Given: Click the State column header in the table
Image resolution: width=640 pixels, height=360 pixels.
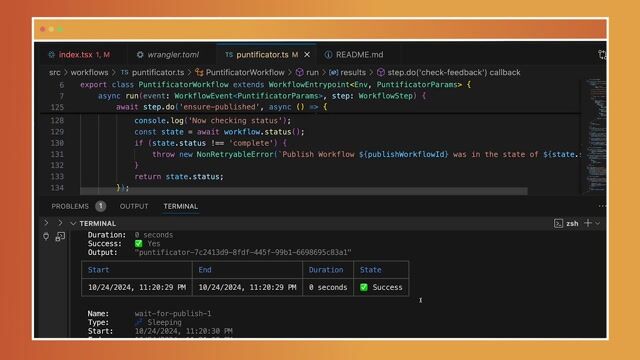Looking at the screenshot, I should pos(371,270).
